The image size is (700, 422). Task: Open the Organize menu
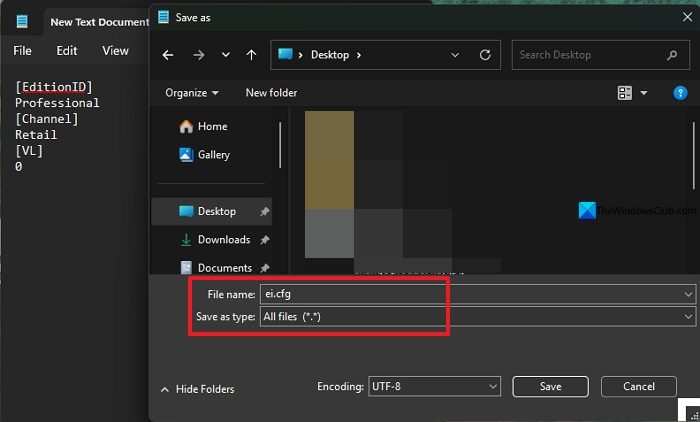pos(192,93)
